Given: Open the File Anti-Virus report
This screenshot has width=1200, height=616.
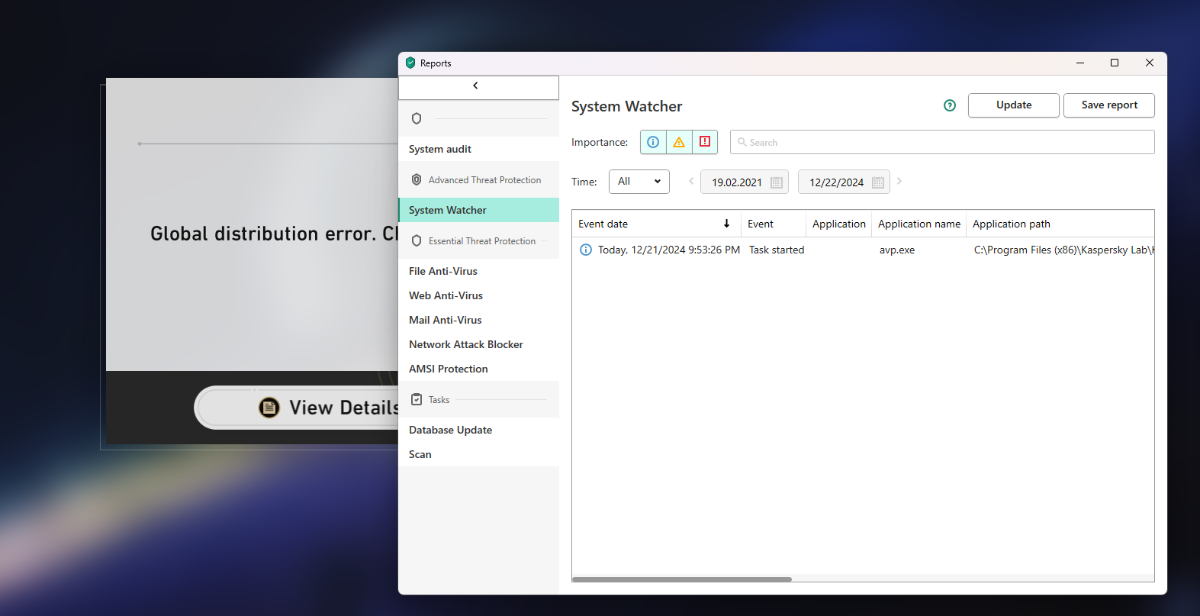Looking at the screenshot, I should point(443,271).
